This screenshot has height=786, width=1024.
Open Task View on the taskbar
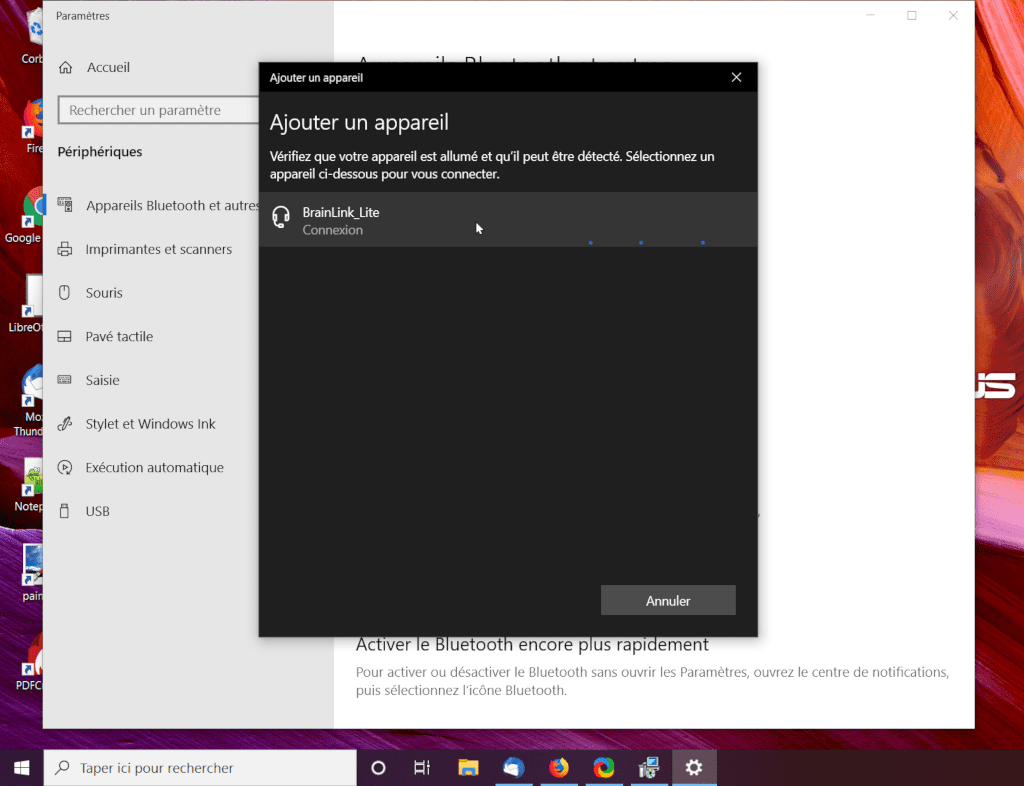422,768
